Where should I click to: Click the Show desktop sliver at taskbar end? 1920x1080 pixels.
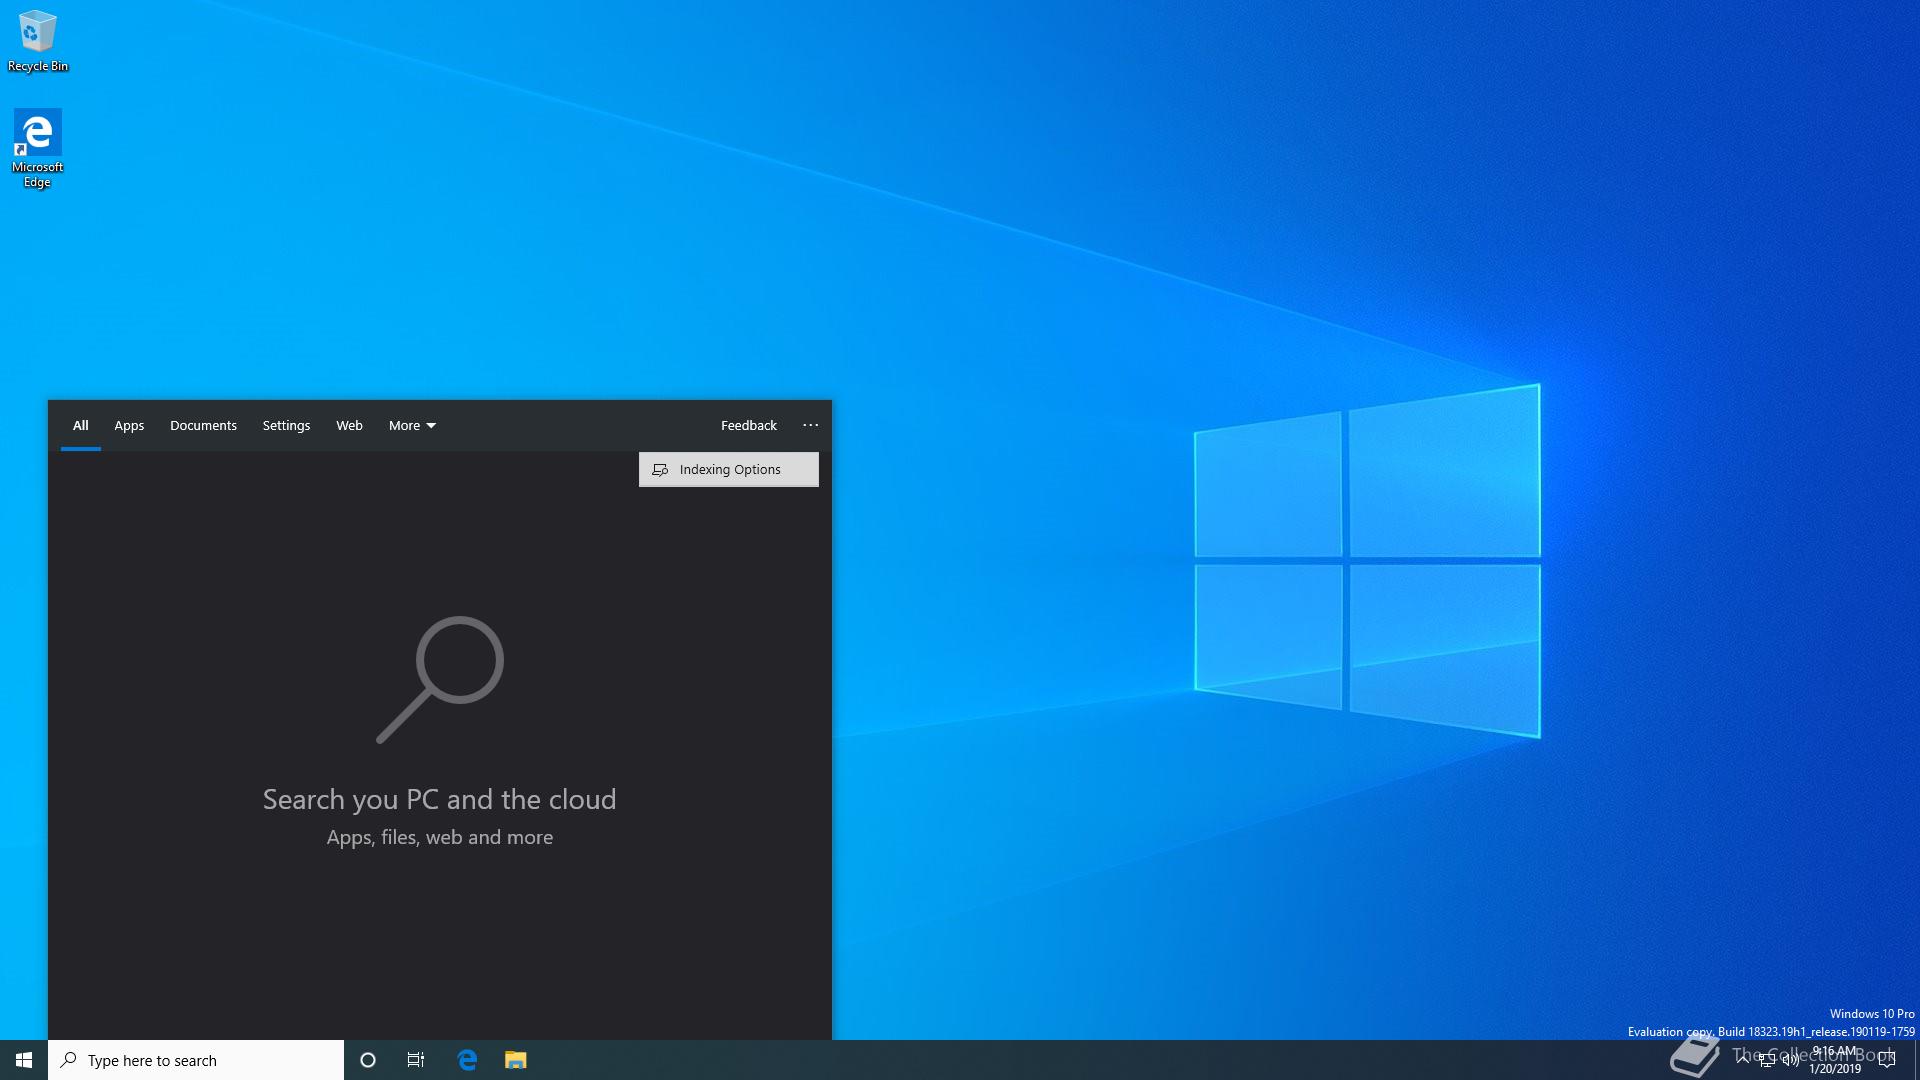pos(1916,1060)
